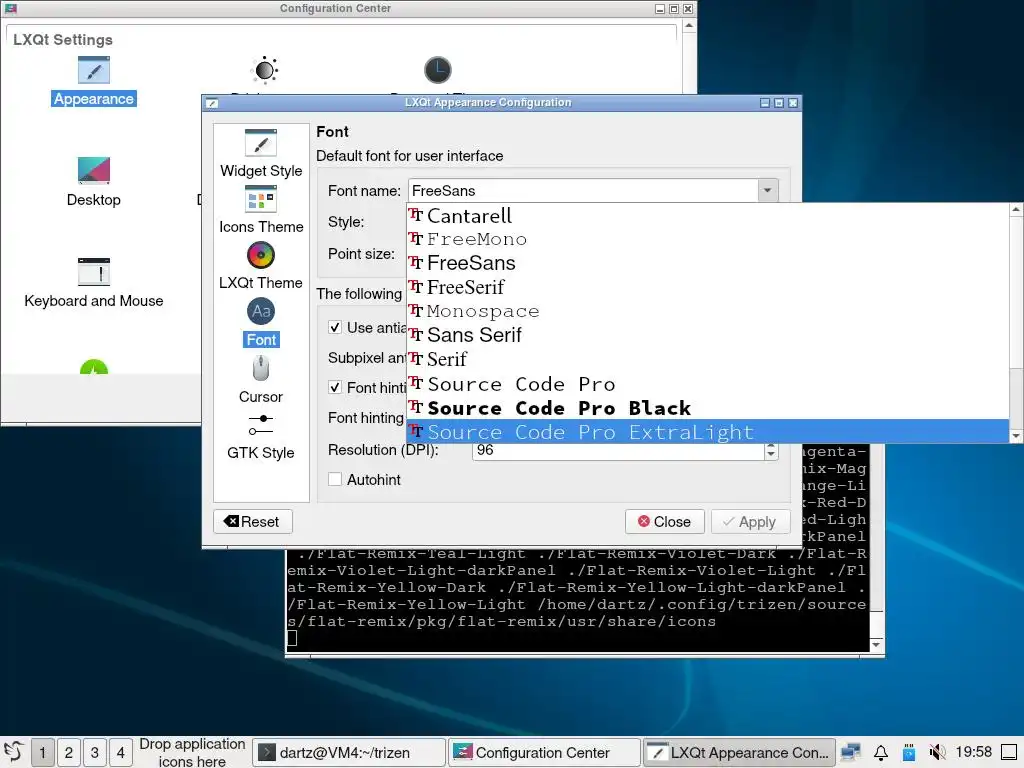1024x768 pixels.
Task: Toggle the Use antialias fonts checkbox
Action: (335, 327)
